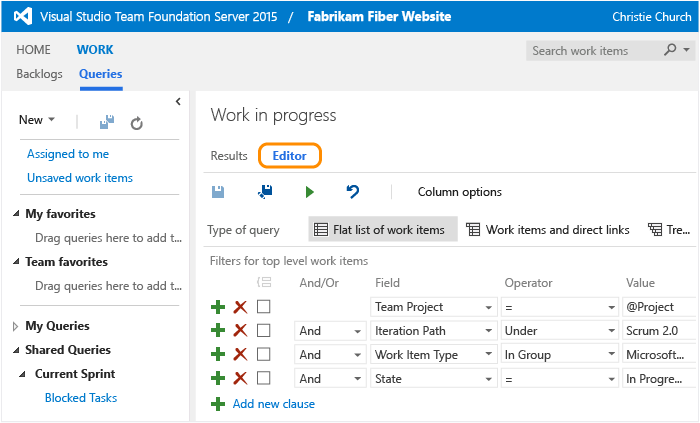Remove the Iteration Path clause
The height and width of the screenshot is (423, 700).
pos(241,331)
